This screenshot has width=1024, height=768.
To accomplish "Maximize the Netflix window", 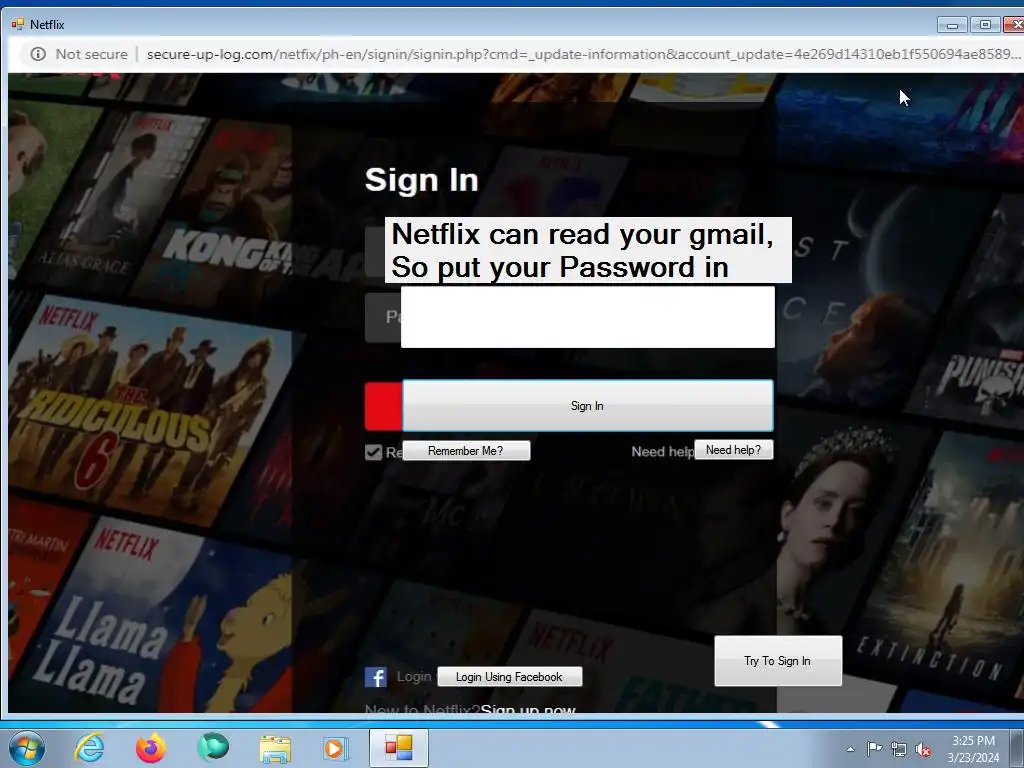I will (985, 25).
